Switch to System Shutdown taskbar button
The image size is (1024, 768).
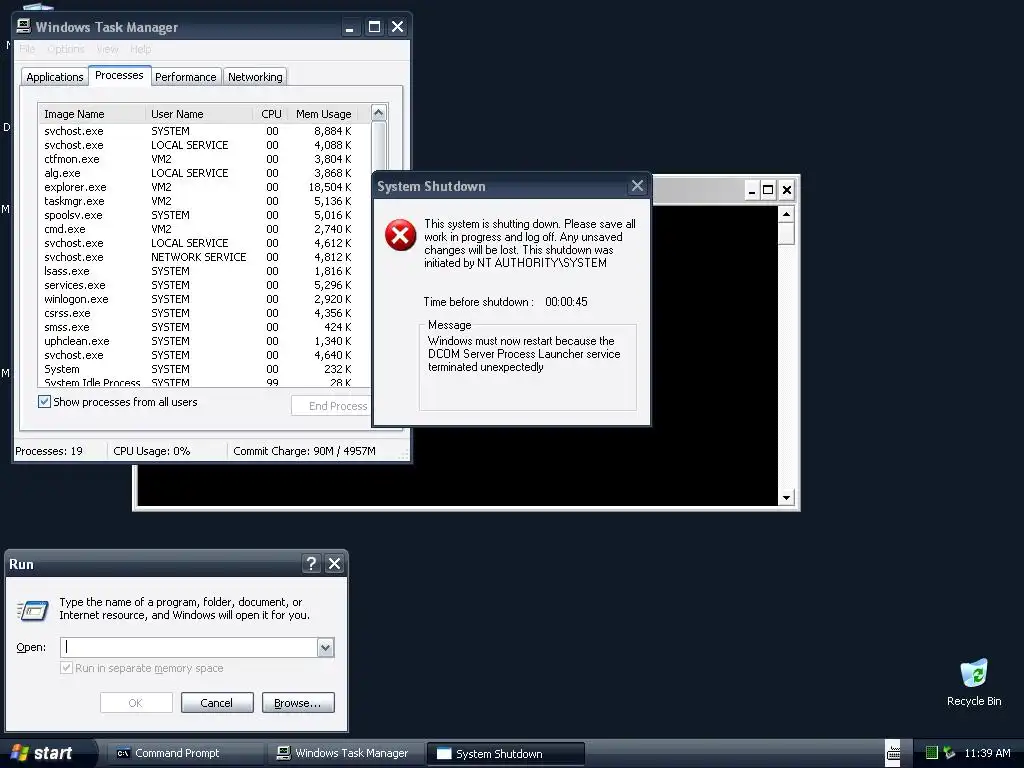pyautogui.click(x=505, y=754)
